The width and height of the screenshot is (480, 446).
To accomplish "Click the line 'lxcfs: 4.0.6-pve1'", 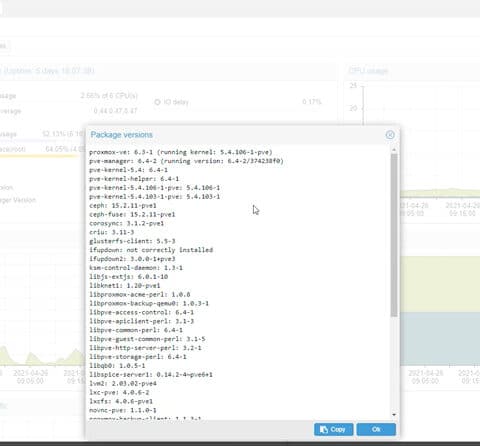I will pos(121,401).
